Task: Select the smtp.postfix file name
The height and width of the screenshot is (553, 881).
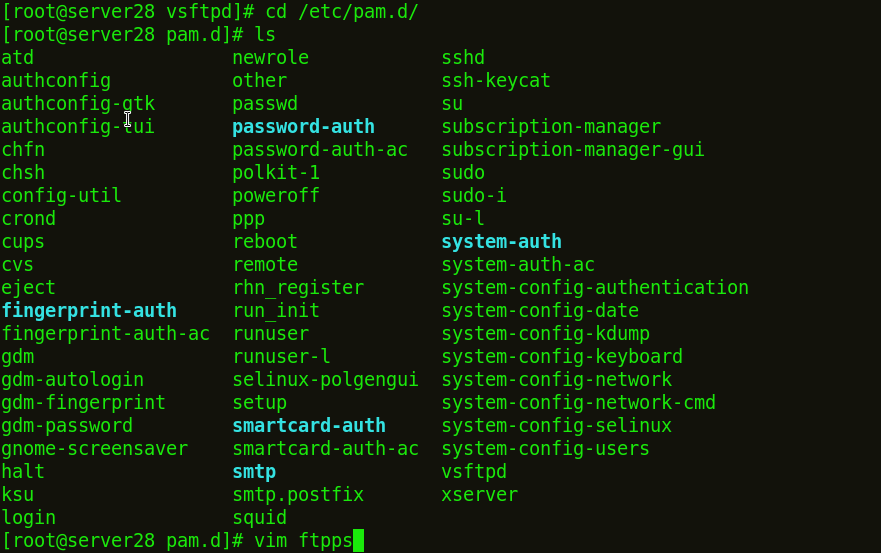Action: click(298, 495)
